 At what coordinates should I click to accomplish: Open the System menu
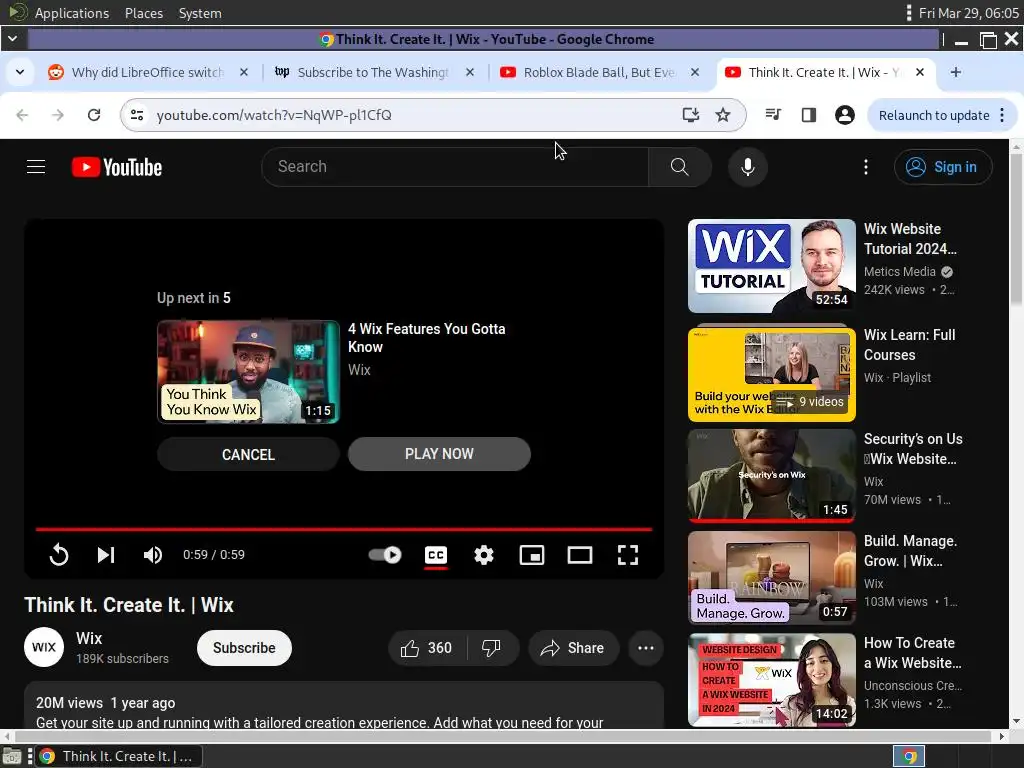pyautogui.click(x=200, y=13)
